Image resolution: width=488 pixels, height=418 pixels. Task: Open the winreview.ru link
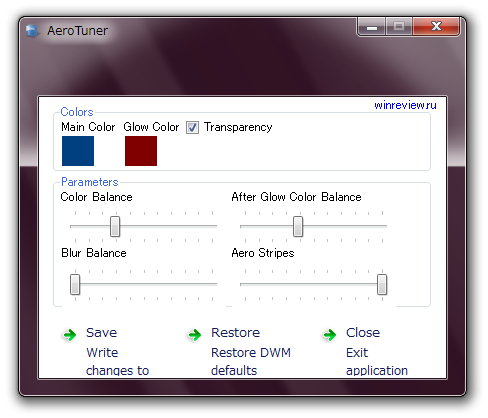(405, 105)
